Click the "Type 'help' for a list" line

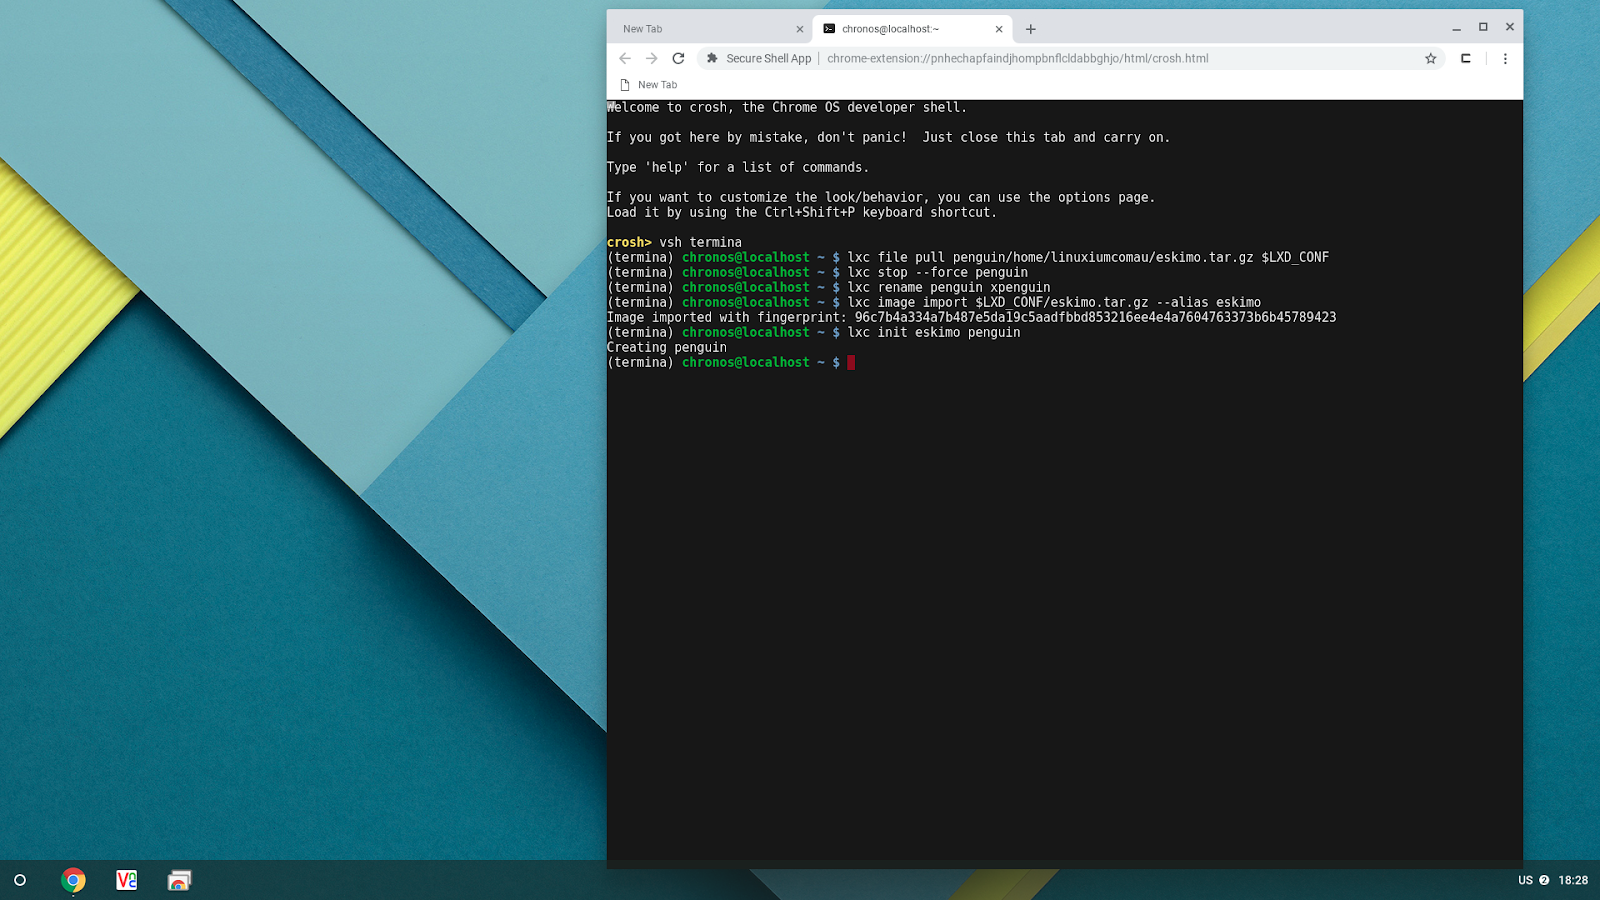click(738, 167)
